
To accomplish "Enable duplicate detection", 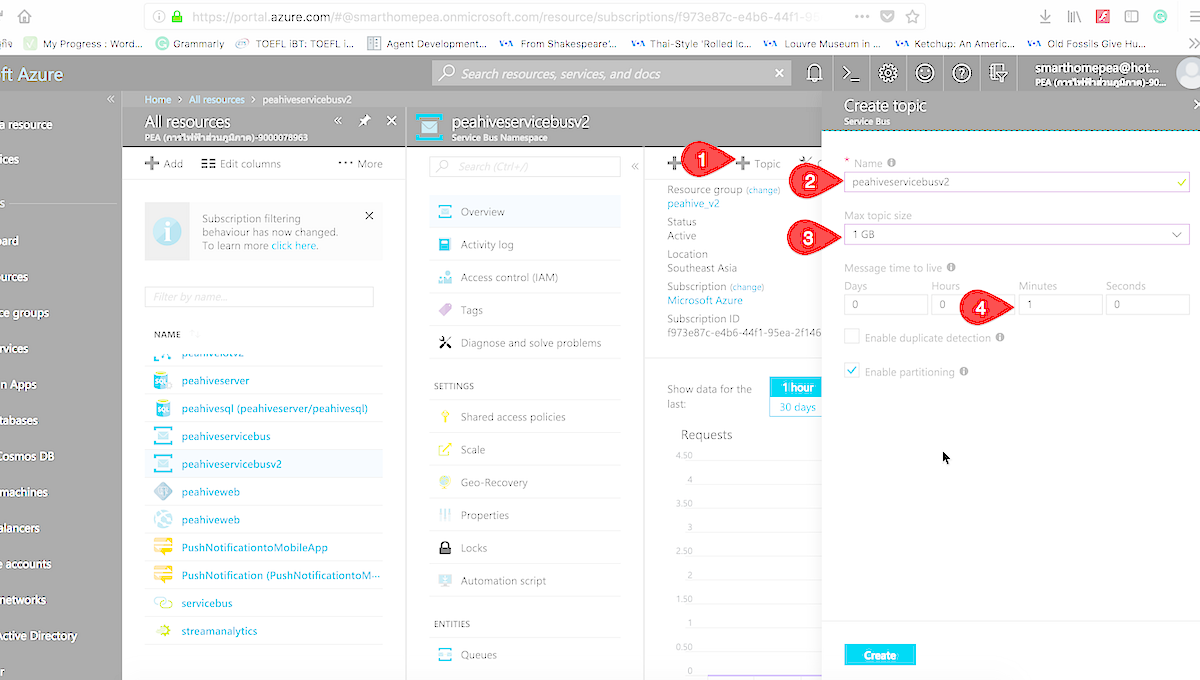I will click(x=851, y=336).
